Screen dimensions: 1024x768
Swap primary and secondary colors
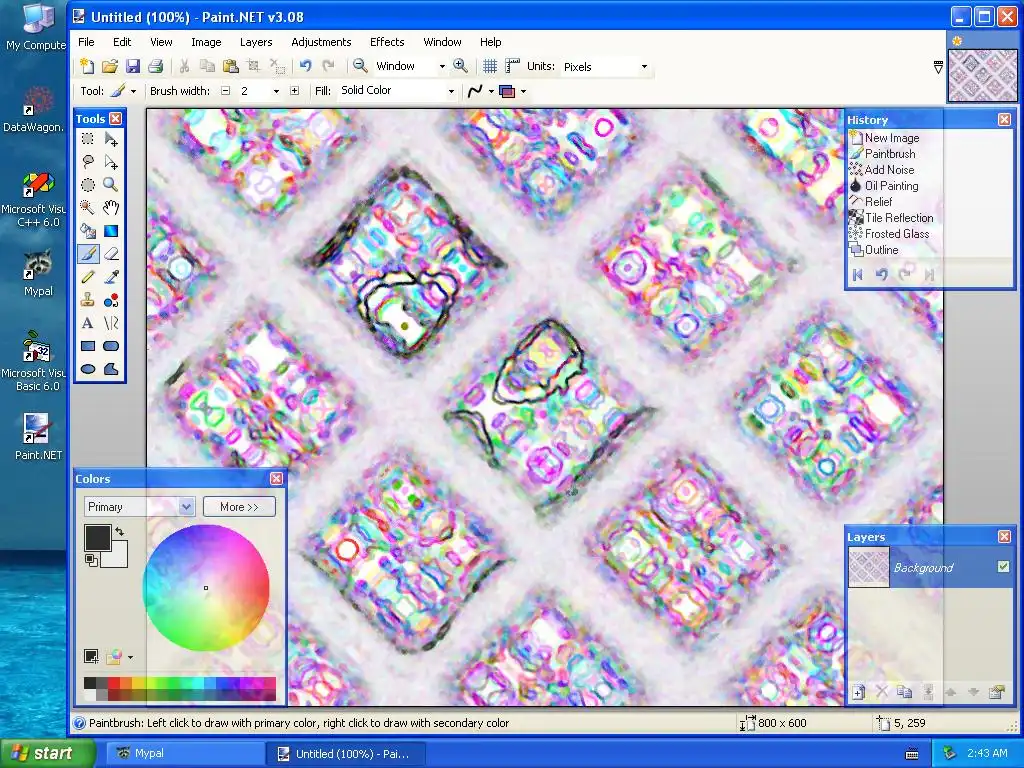coord(120,532)
